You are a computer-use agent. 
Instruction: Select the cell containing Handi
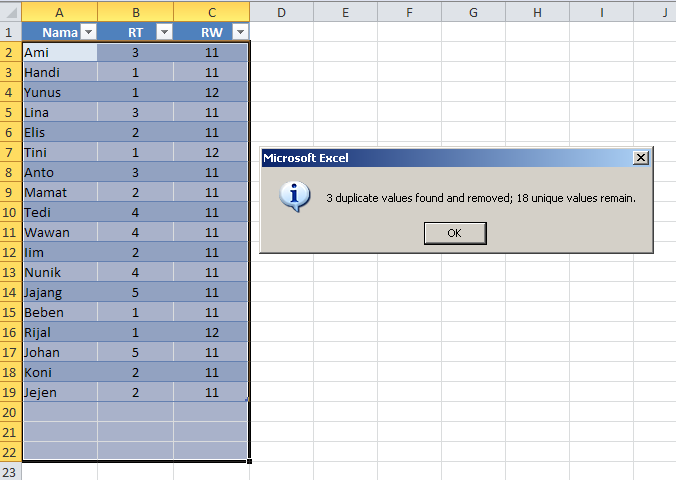click(x=59, y=72)
